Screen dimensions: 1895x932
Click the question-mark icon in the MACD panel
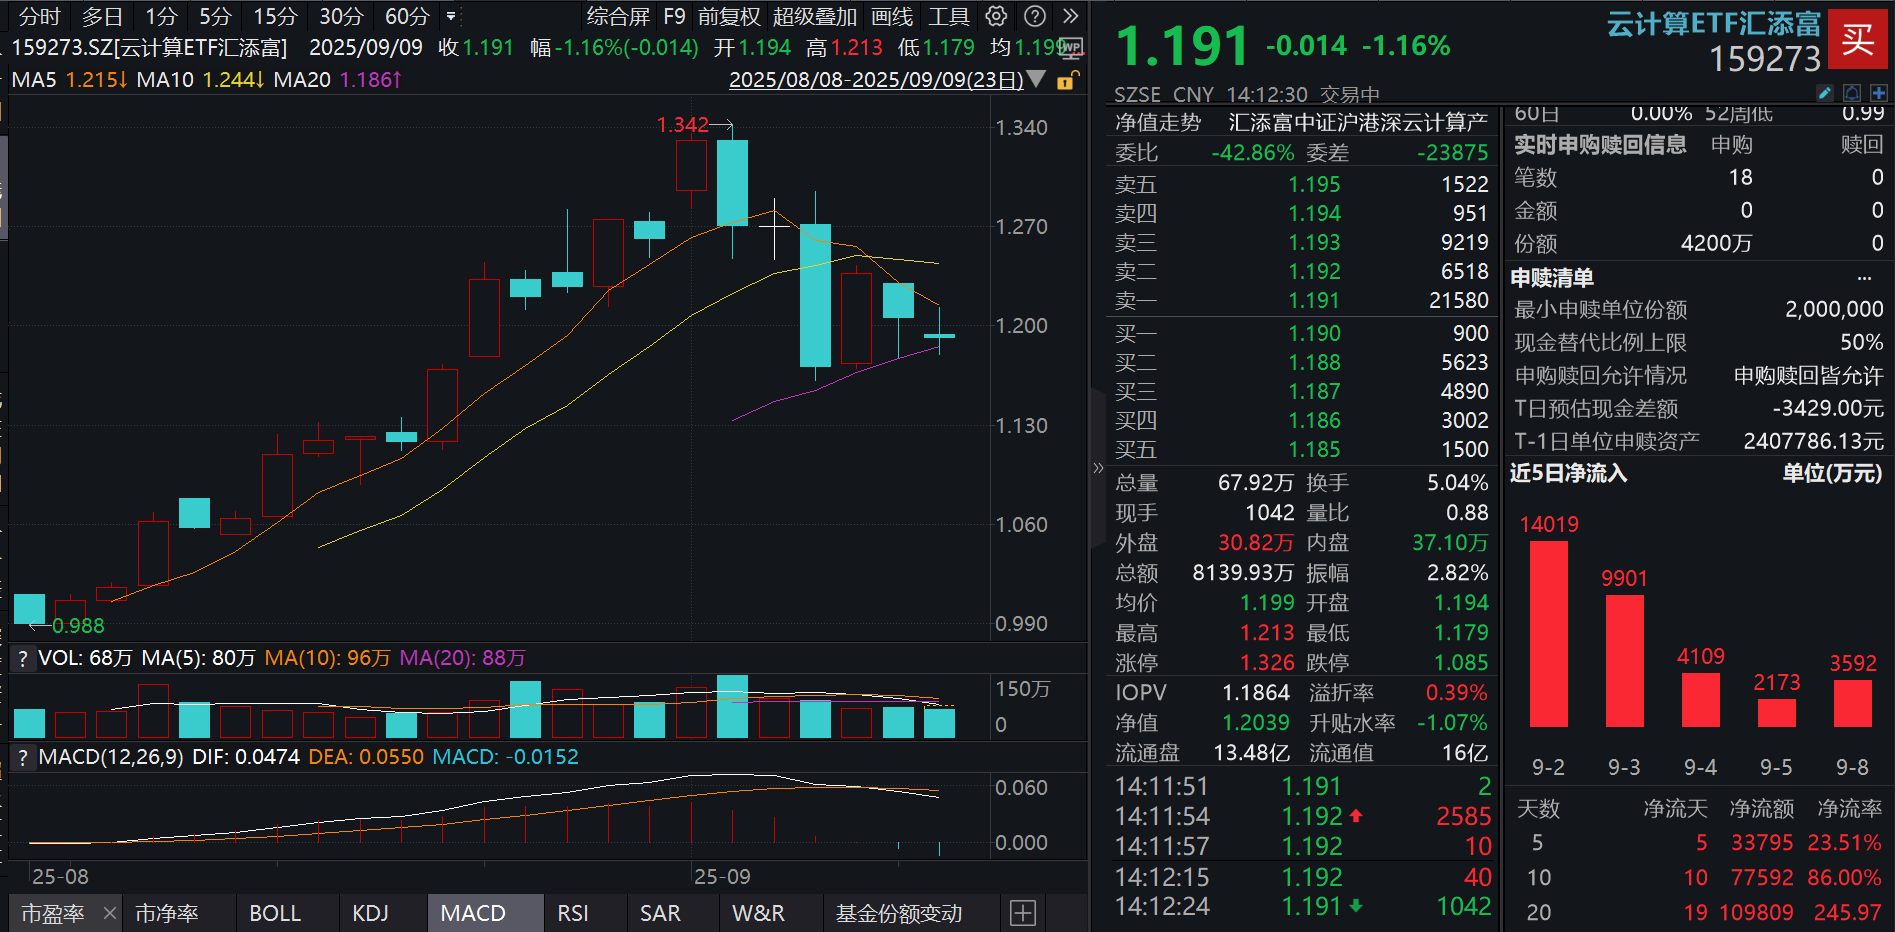(22, 758)
